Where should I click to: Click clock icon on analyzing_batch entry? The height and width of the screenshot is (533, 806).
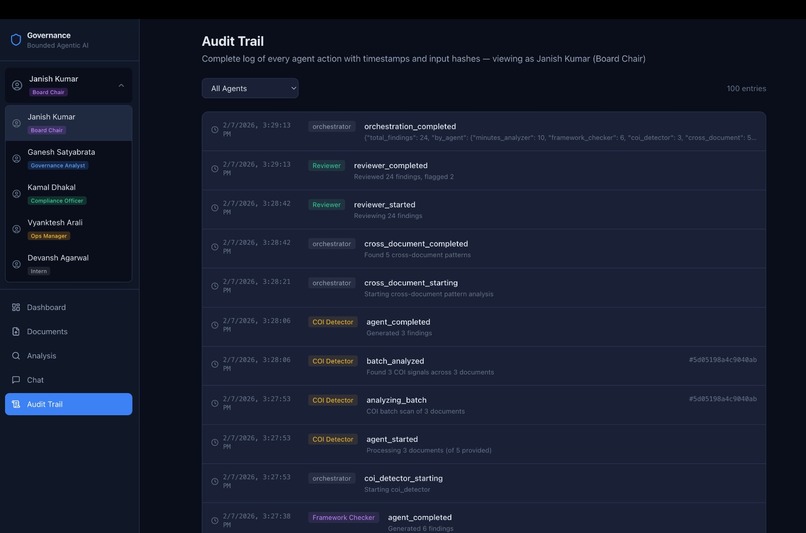[x=215, y=403]
